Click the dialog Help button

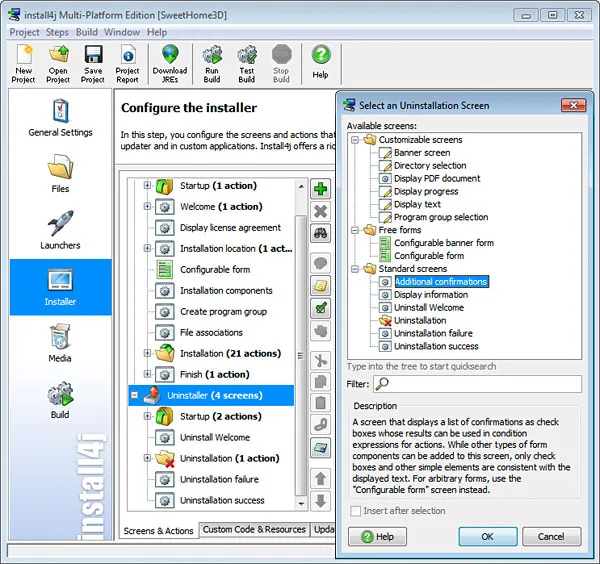(x=377, y=536)
